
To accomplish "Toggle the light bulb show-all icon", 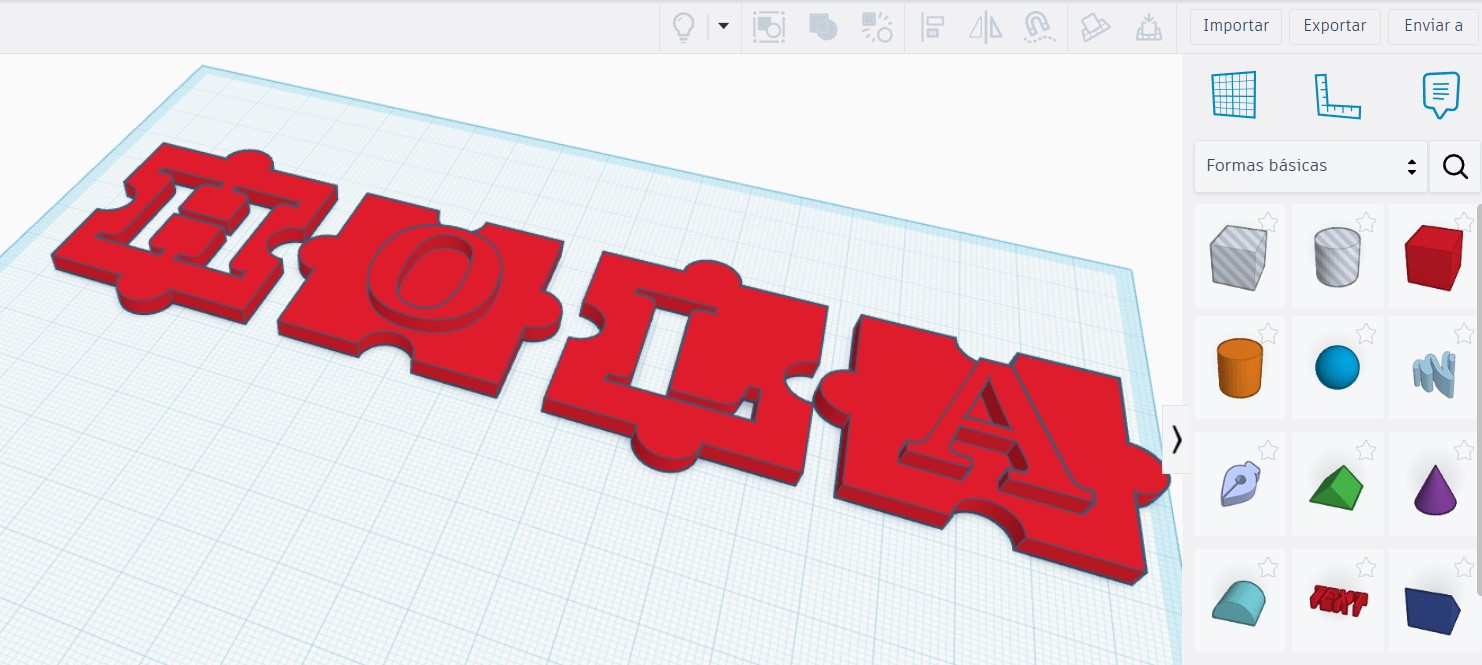I will point(684,27).
